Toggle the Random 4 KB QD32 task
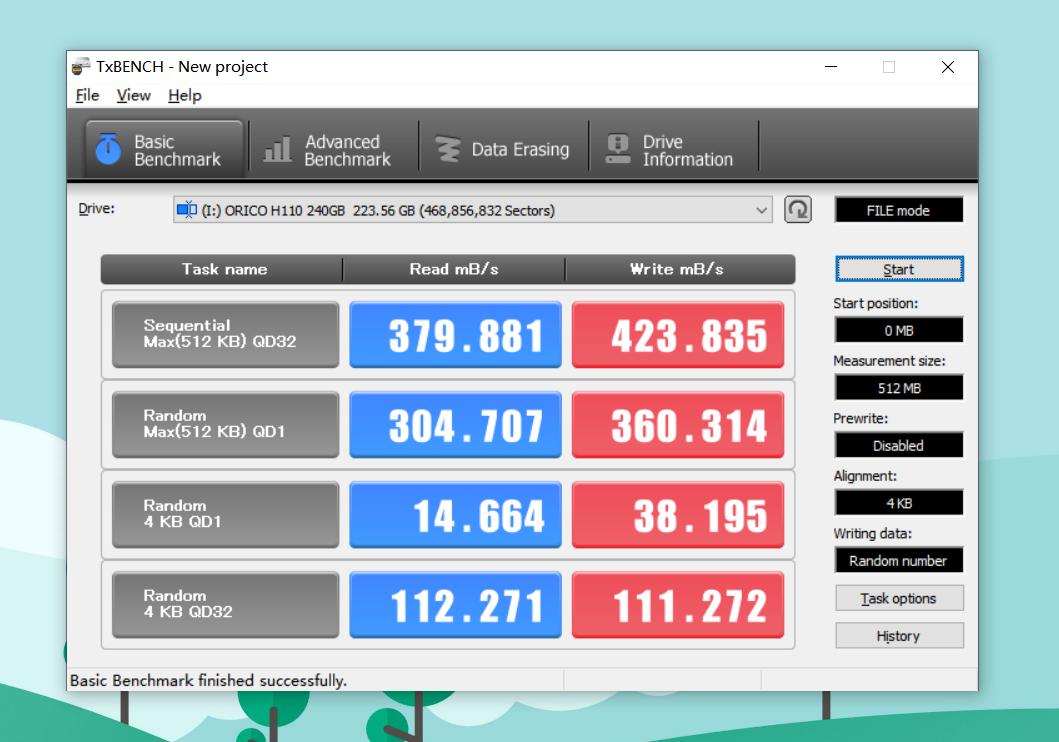The height and width of the screenshot is (742, 1059). (x=225, y=604)
